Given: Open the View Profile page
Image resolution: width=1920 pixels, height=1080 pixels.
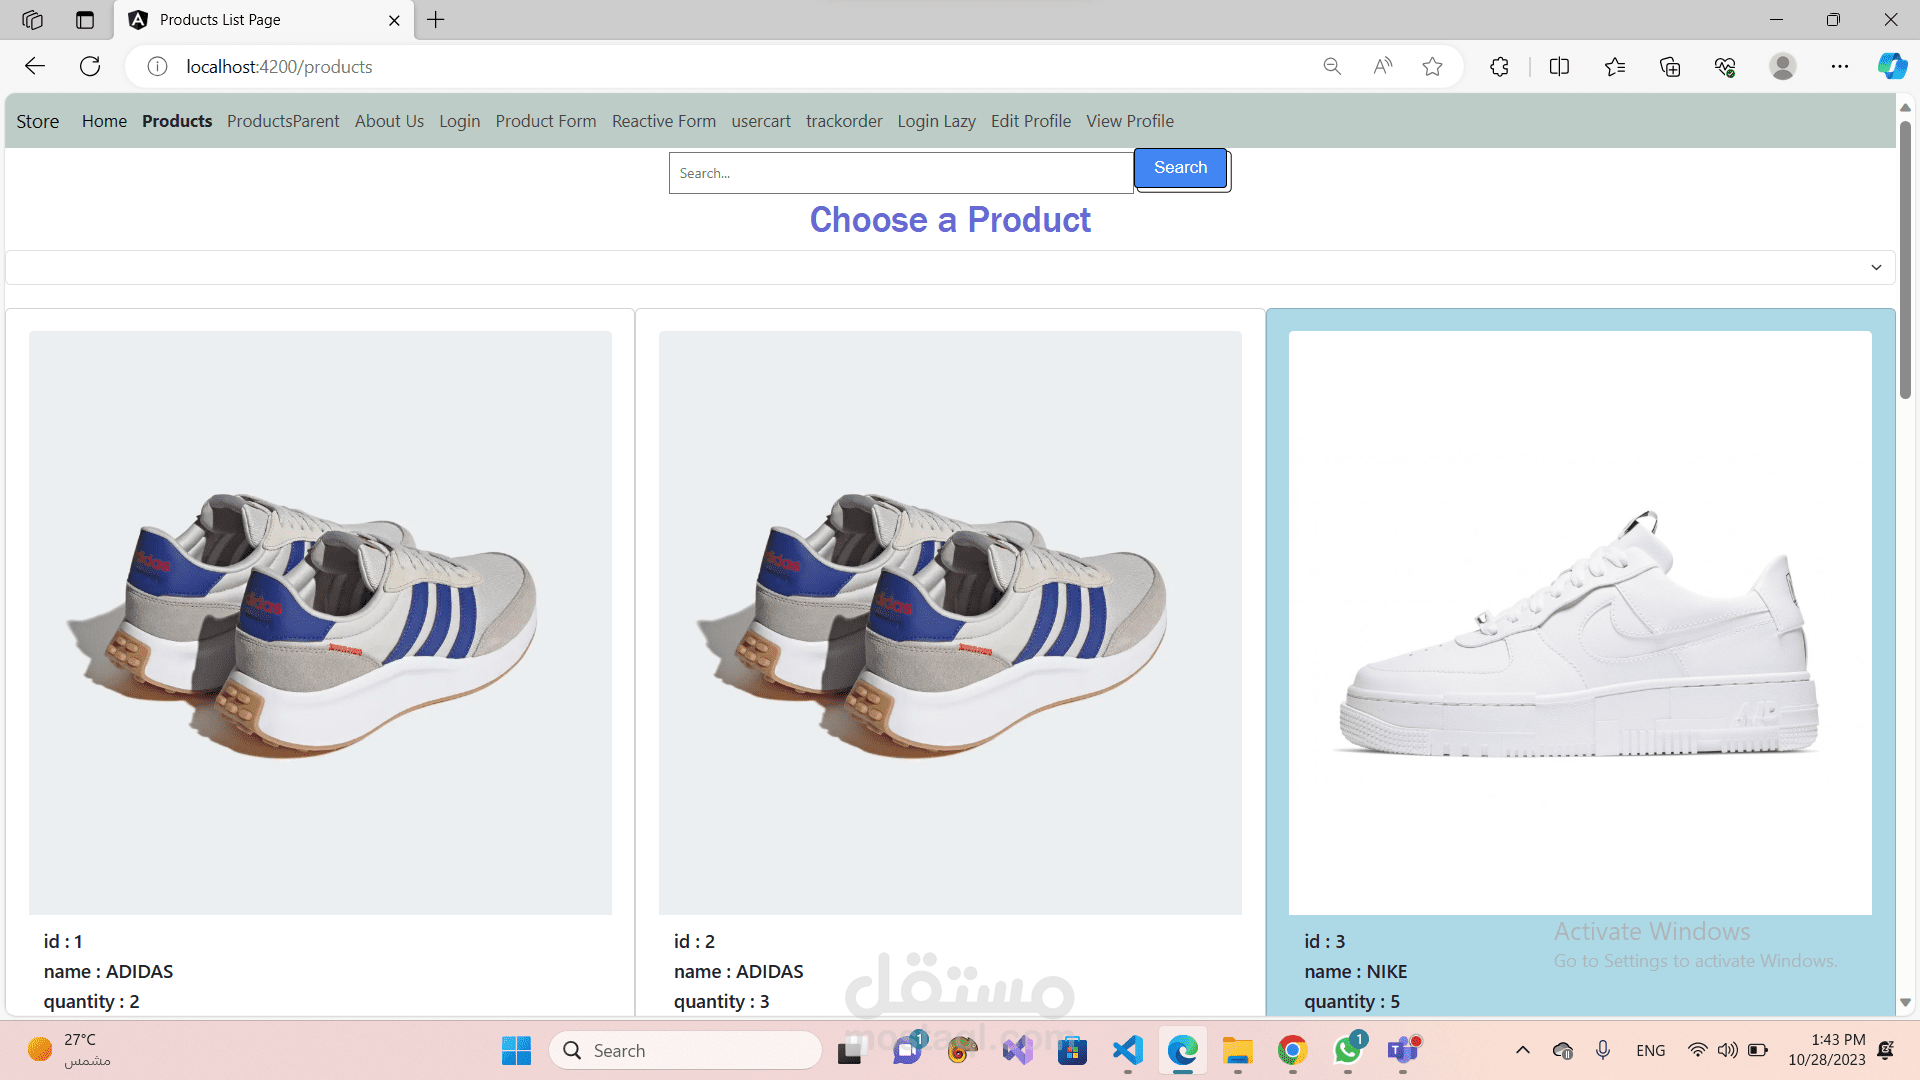Looking at the screenshot, I should (1130, 121).
